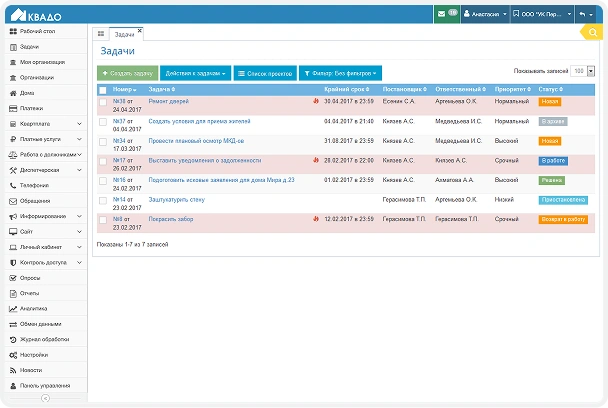Toggle the select-all checkbox in table header
This screenshot has width=608, height=408.
tap(102, 90)
